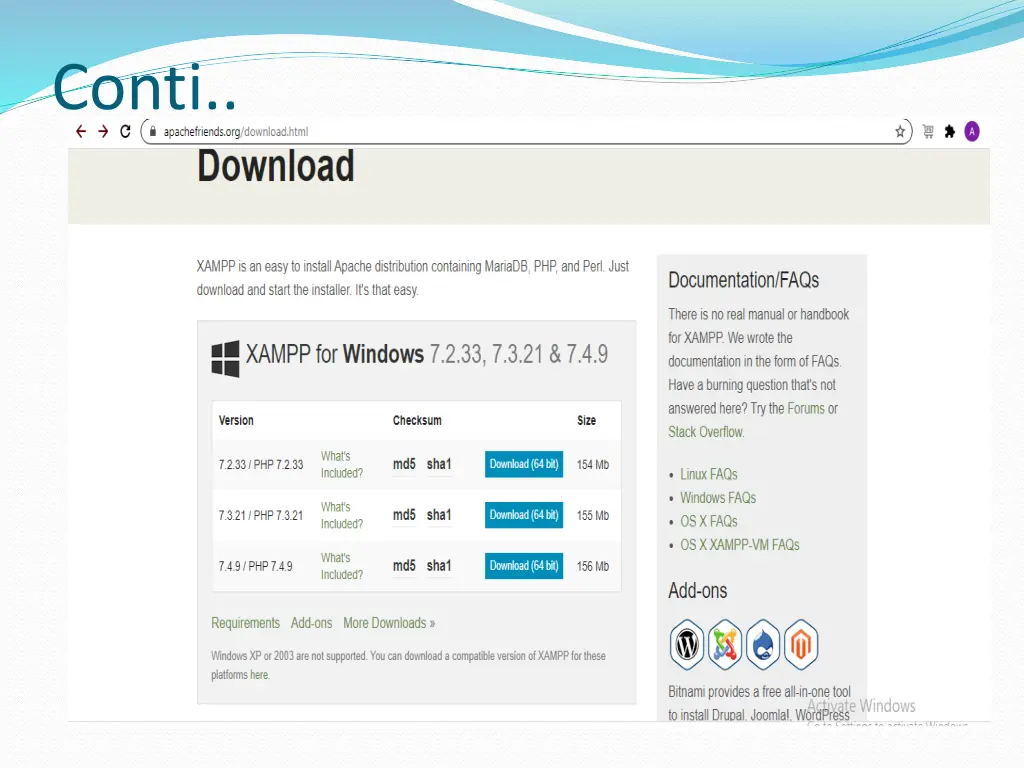Screen dimensions: 1024x768
Task: Open OS X FAQs
Action: [x=709, y=522]
